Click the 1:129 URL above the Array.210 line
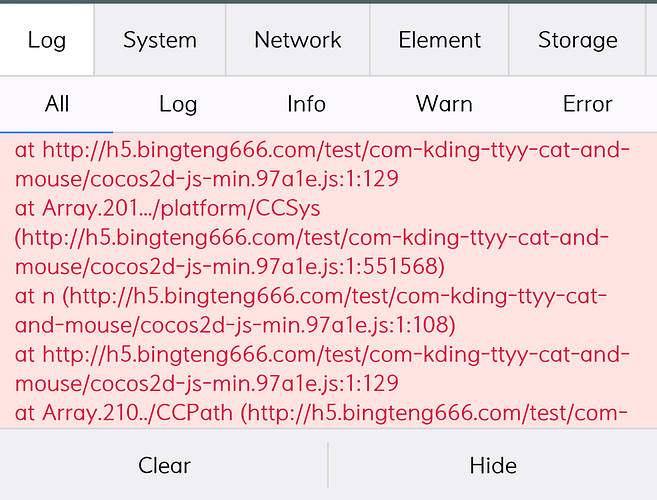The height and width of the screenshot is (500, 657). point(330,368)
